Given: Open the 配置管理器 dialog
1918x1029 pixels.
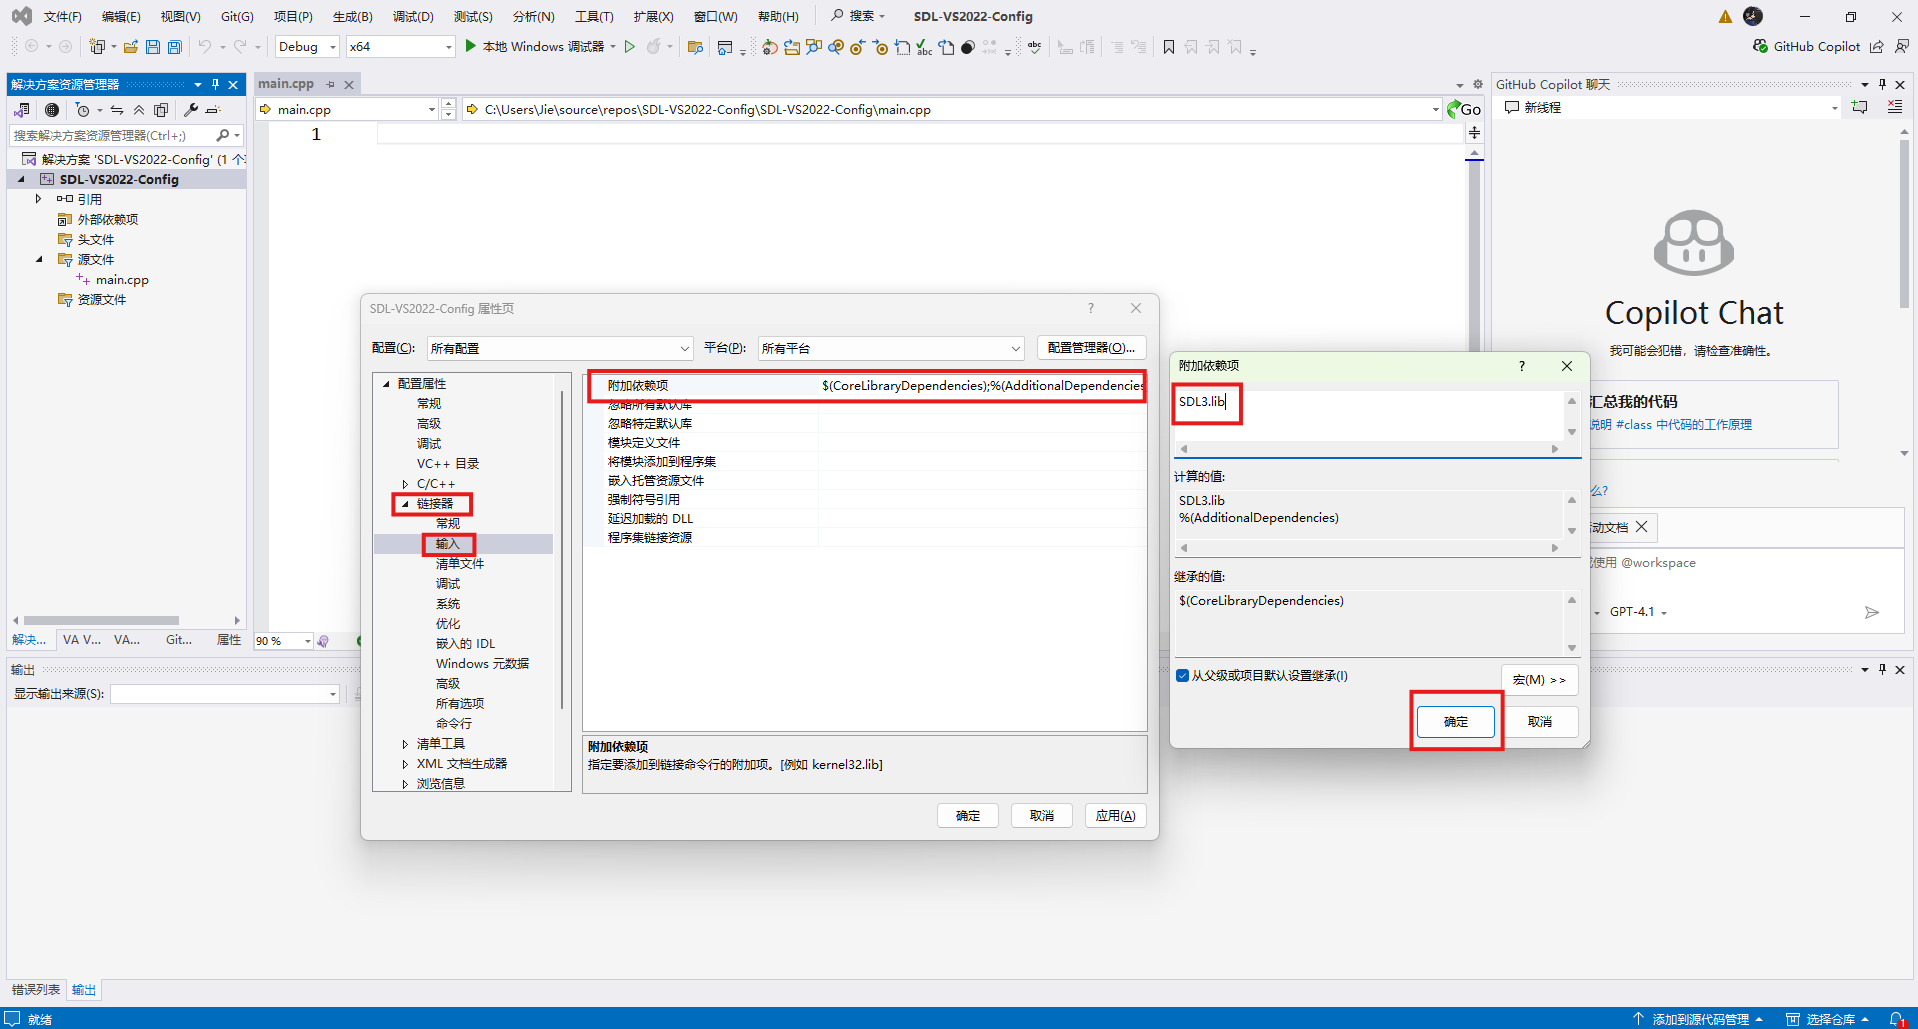Looking at the screenshot, I should [1091, 347].
